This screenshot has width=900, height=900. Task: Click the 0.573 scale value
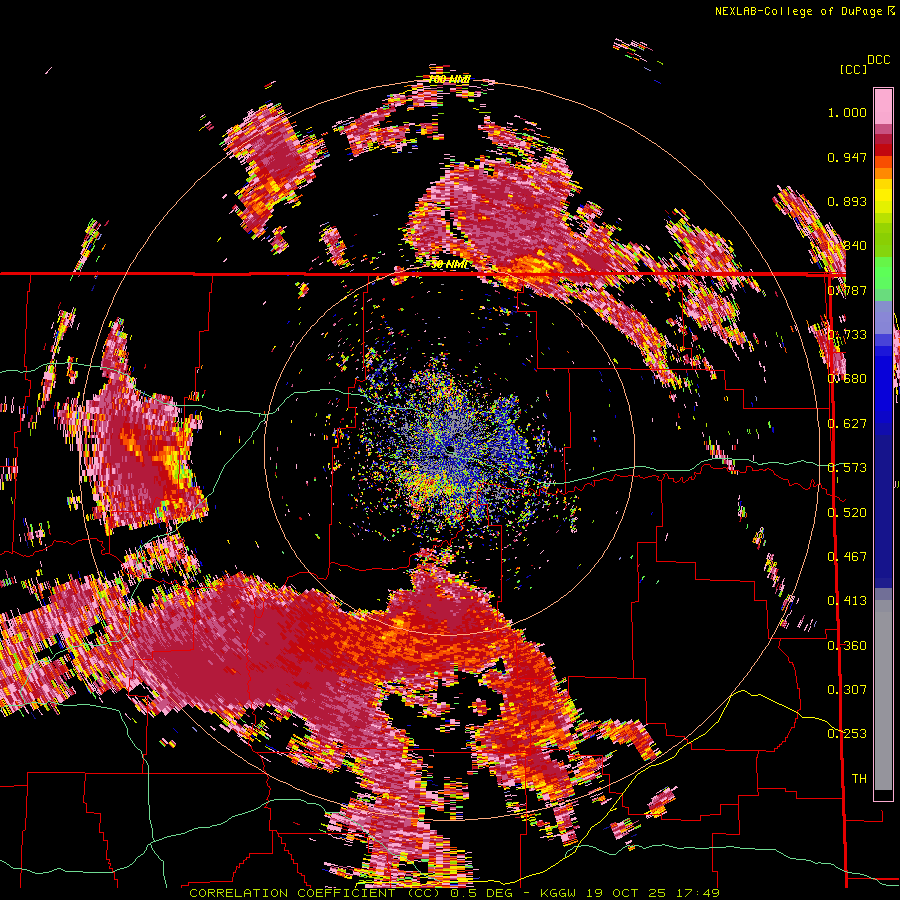847,468
